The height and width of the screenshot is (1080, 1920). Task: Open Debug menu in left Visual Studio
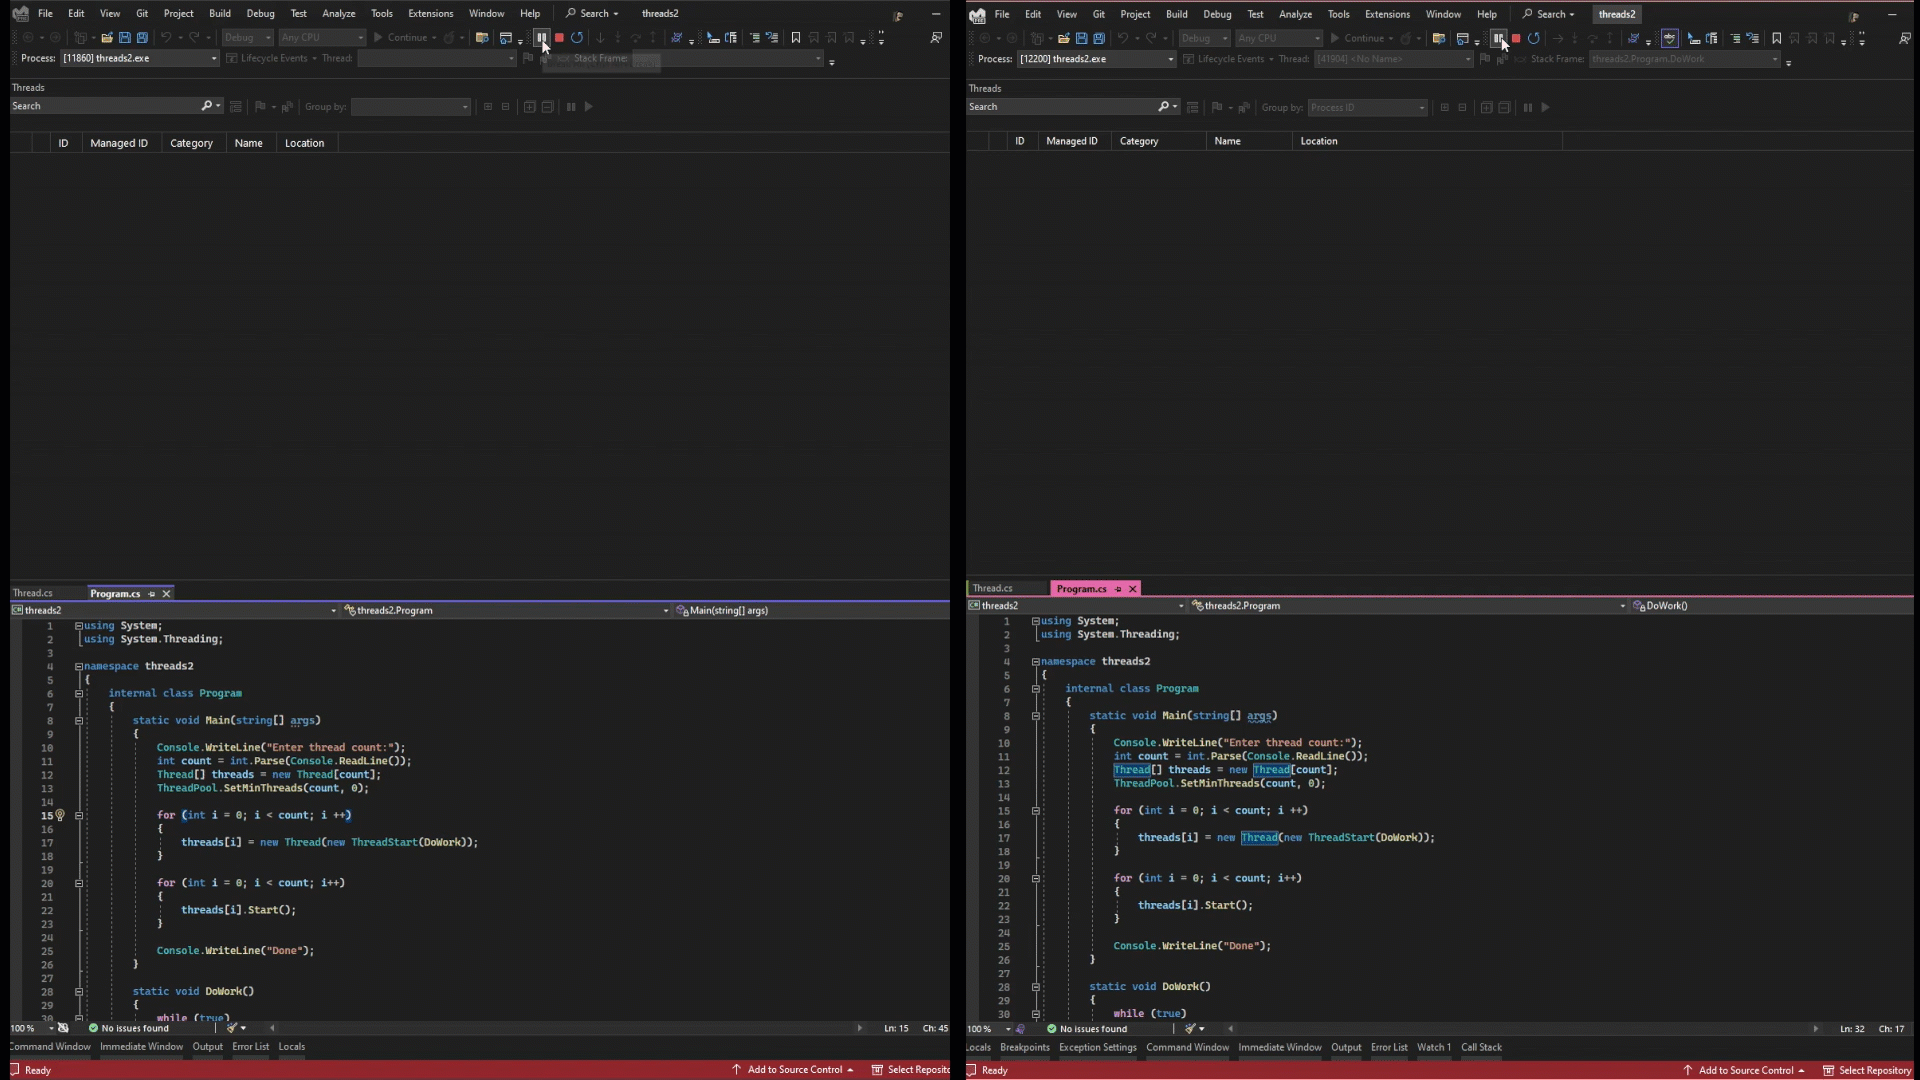tap(260, 13)
